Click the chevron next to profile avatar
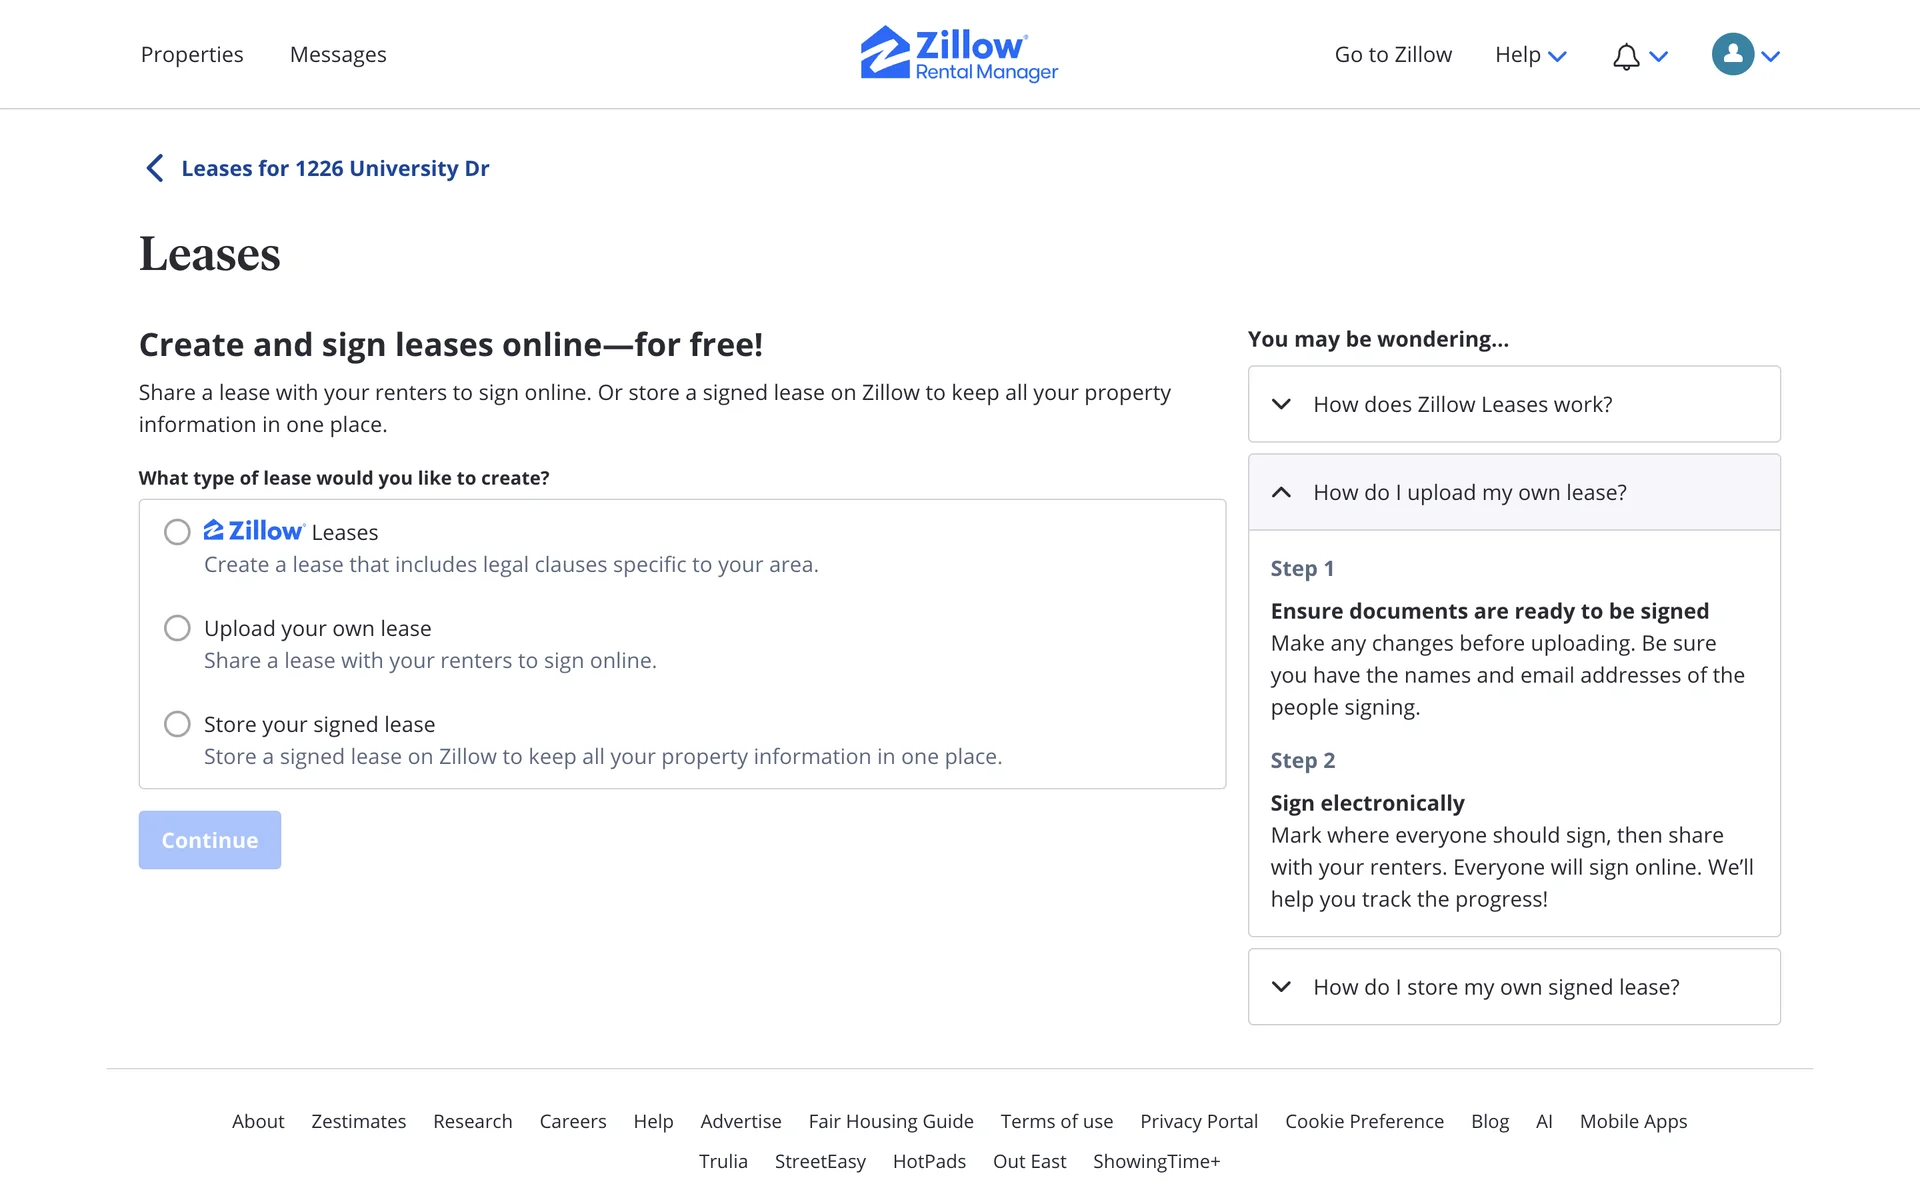Viewport: 1920px width, 1200px height. pyautogui.click(x=1771, y=57)
